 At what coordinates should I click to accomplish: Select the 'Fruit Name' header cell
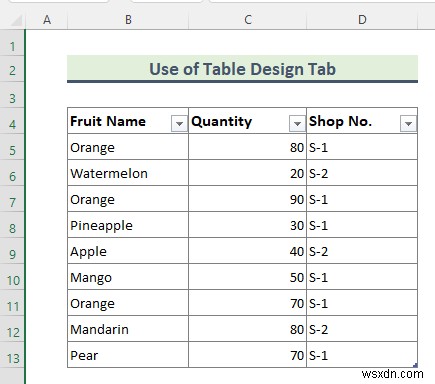[128, 121]
